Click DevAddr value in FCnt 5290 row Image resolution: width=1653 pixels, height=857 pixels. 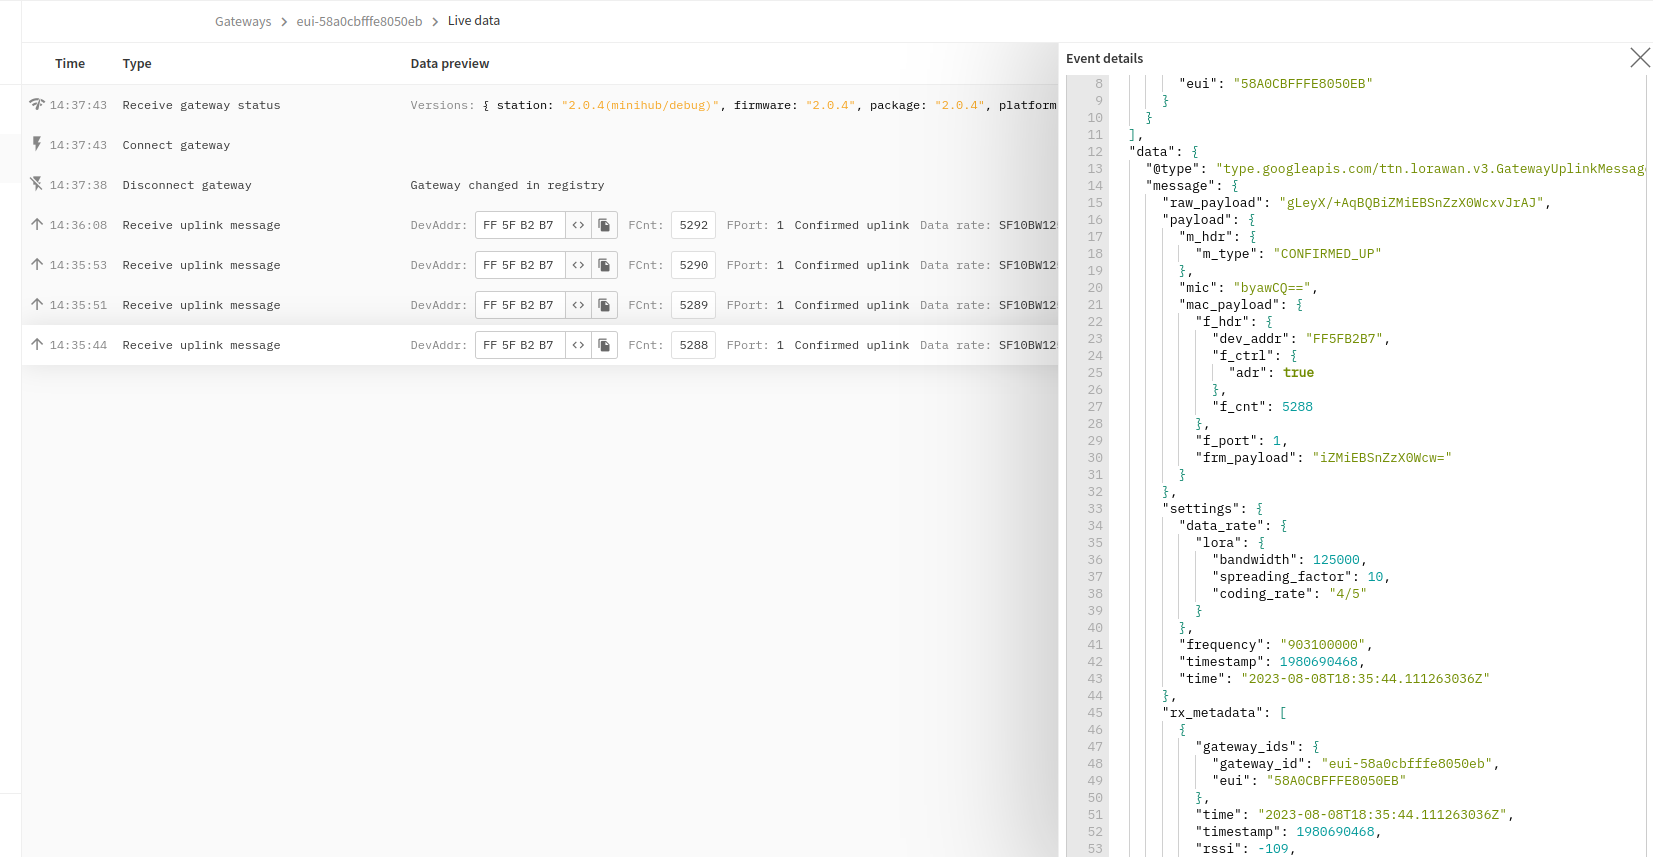click(x=520, y=265)
